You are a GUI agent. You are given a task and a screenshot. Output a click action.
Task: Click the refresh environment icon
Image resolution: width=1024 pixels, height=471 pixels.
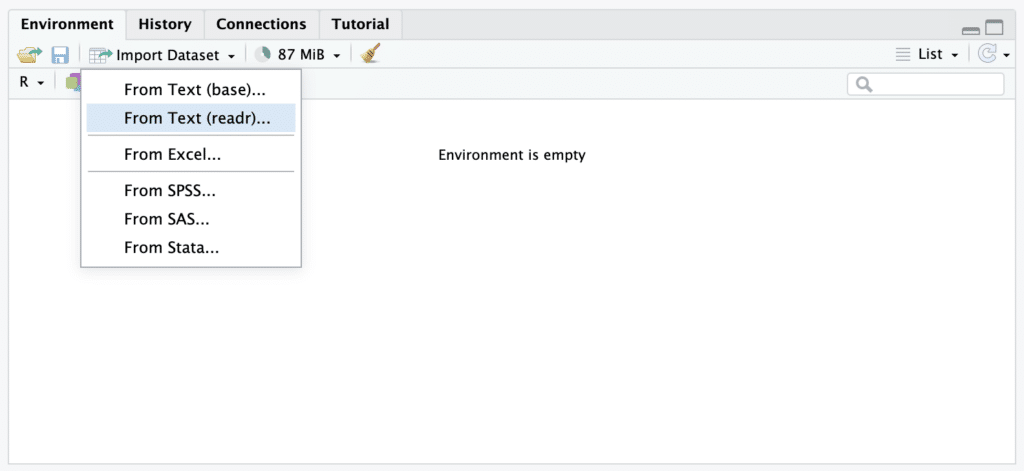(x=987, y=55)
